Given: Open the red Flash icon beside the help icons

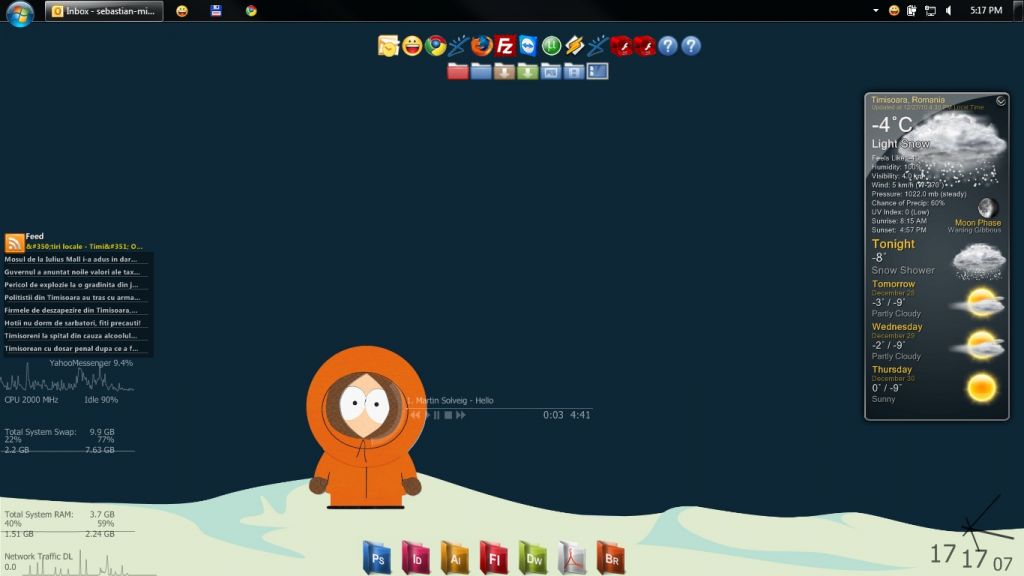Looking at the screenshot, I should [x=645, y=46].
